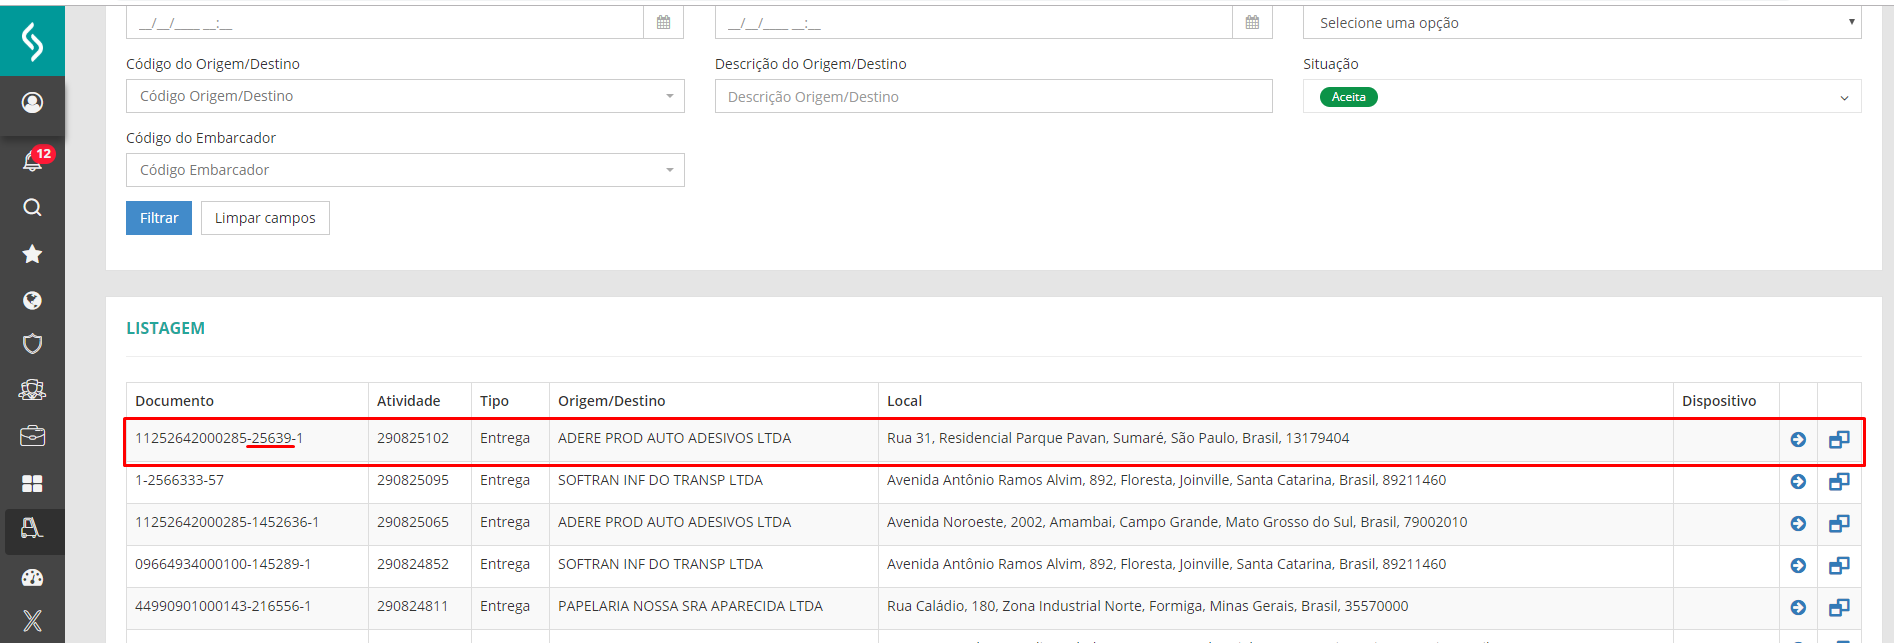Click arrow icon on PAPELARIA NOSSA SRA row
1894x643 pixels.
1798,607
